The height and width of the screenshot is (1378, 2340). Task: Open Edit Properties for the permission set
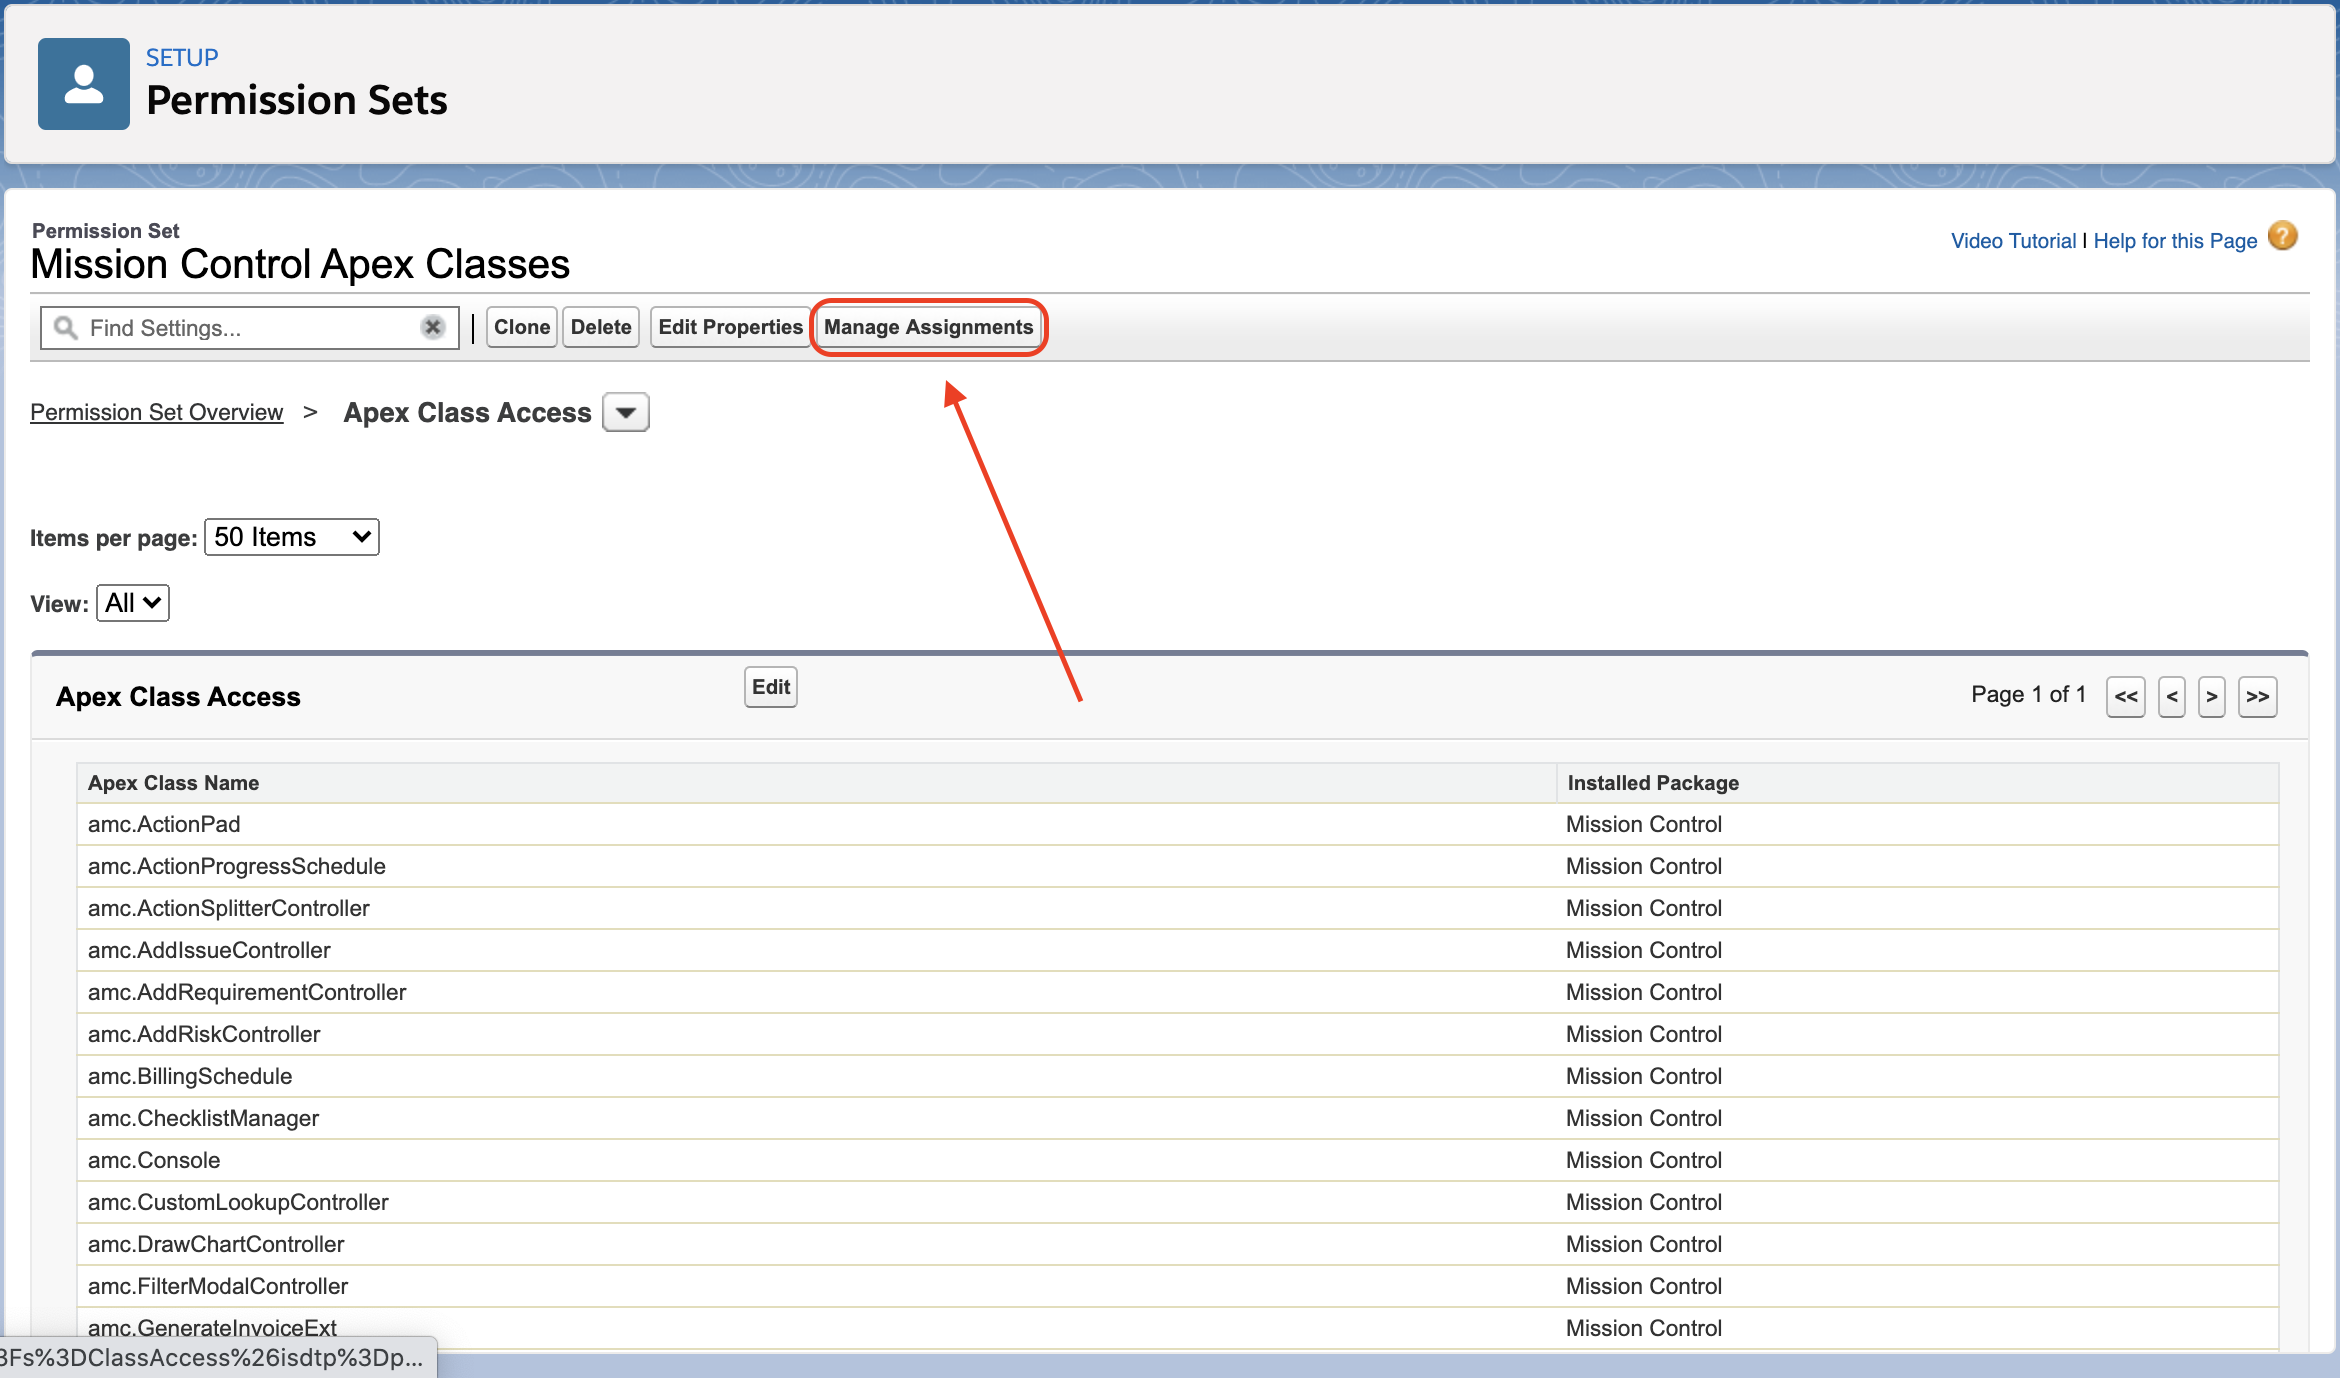point(731,327)
